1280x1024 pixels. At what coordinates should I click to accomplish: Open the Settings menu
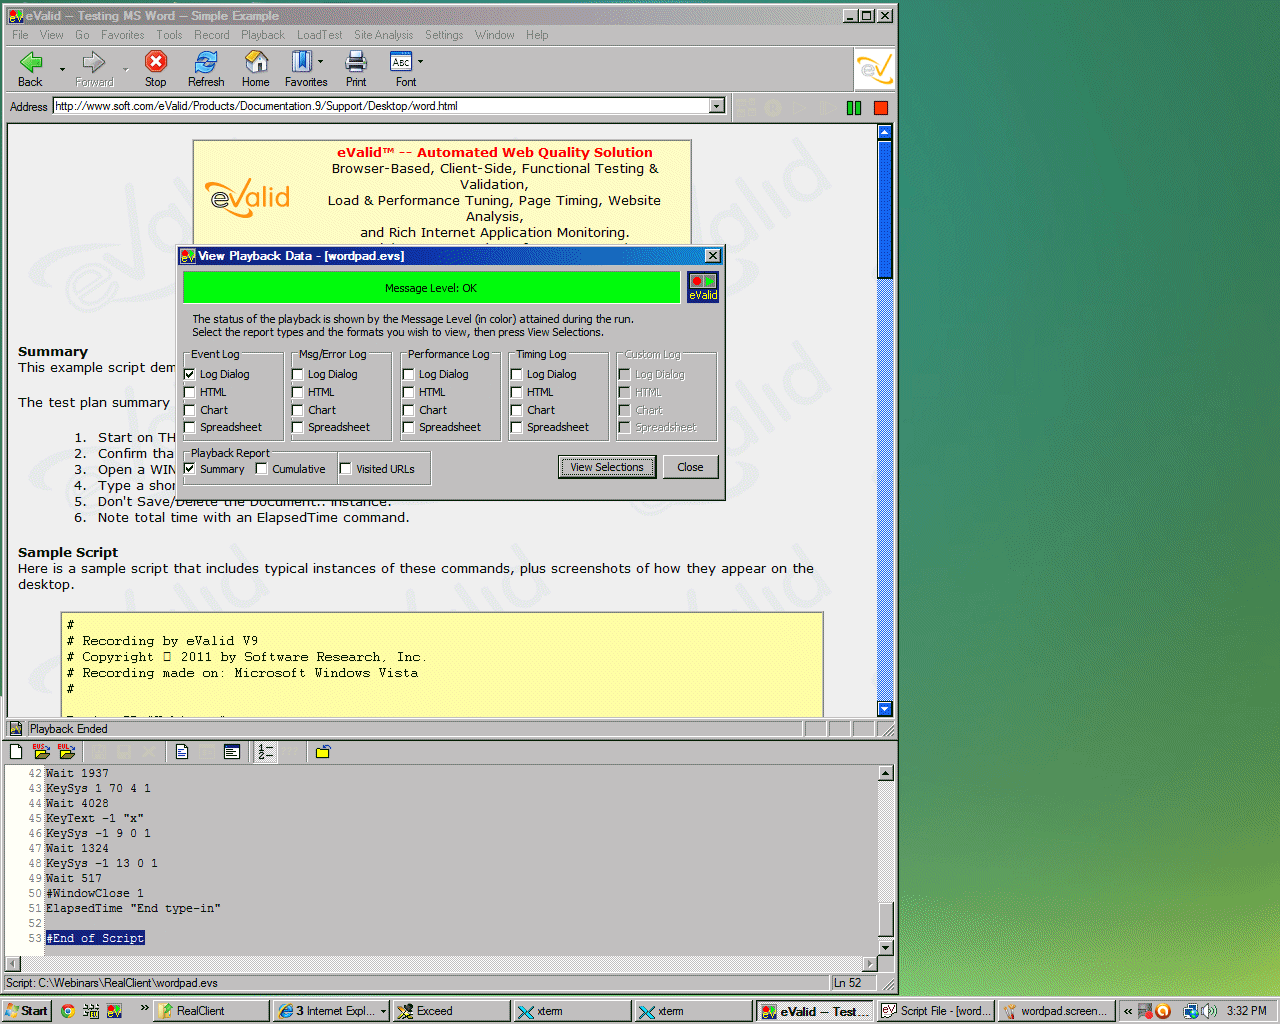[x=444, y=35]
